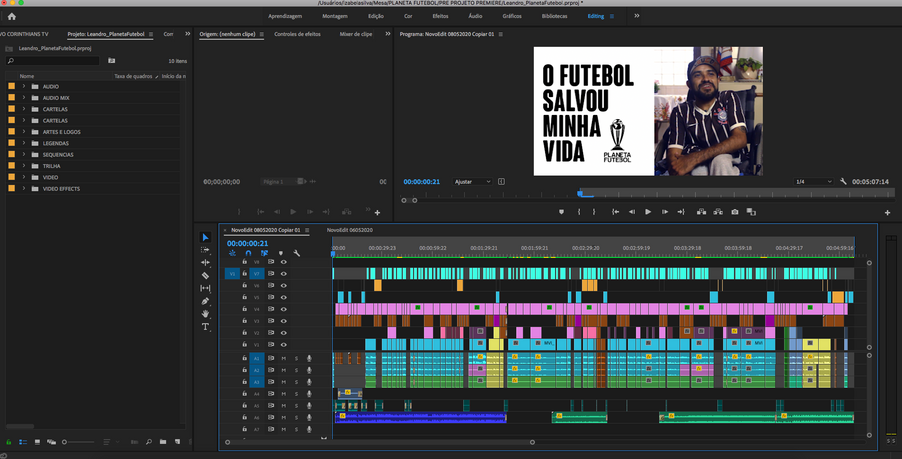The width and height of the screenshot is (902, 459).
Task: Switch to the Áudio workspace tab
Action: click(x=475, y=16)
